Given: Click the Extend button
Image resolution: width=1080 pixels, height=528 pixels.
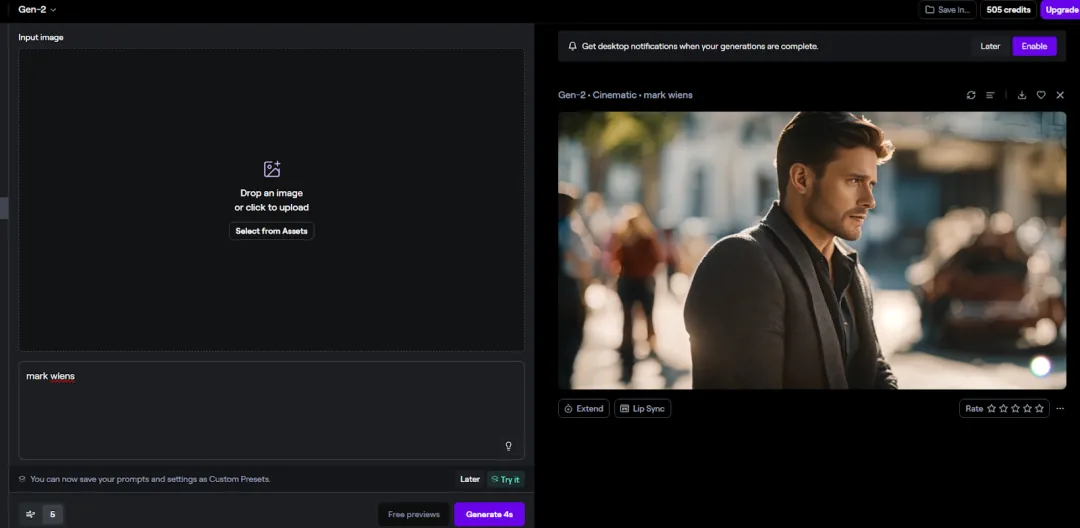Looking at the screenshot, I should click(583, 408).
